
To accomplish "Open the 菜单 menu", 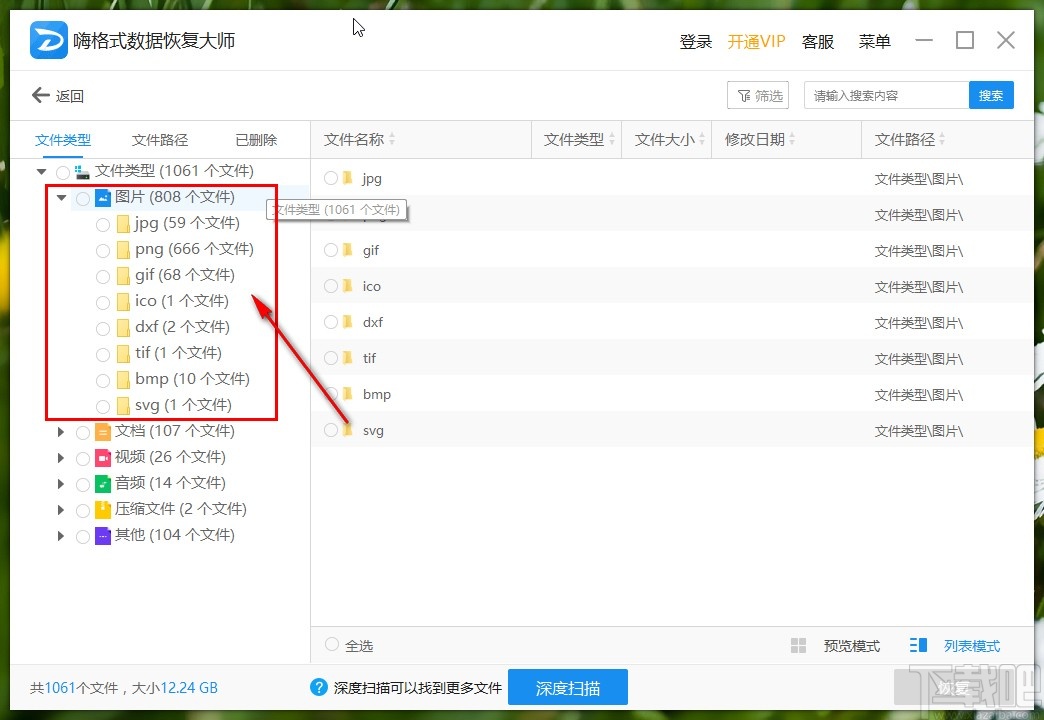I will tap(874, 41).
